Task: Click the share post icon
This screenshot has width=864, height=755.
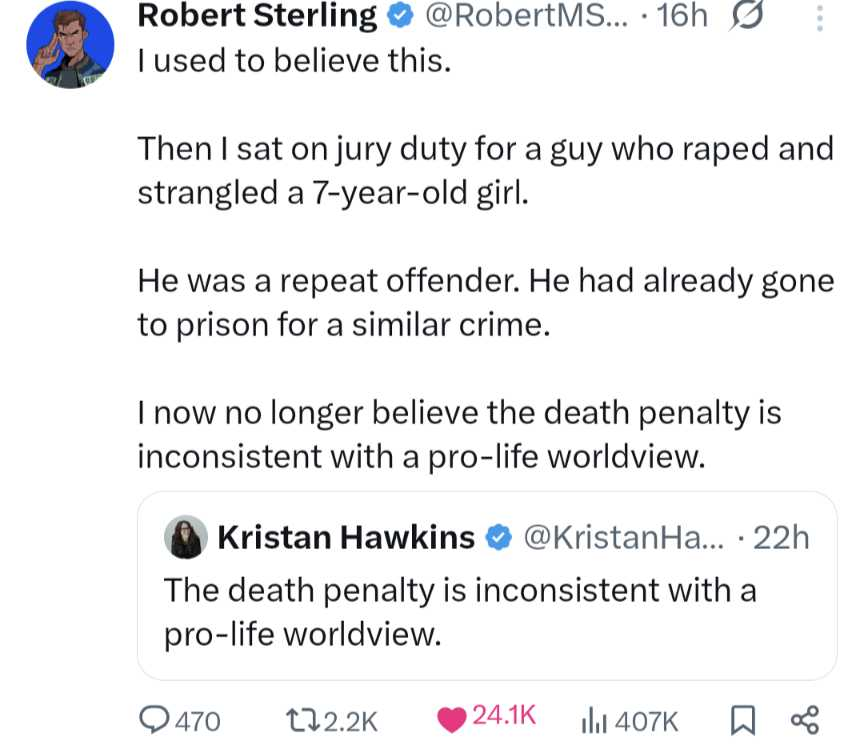Action: click(x=804, y=717)
